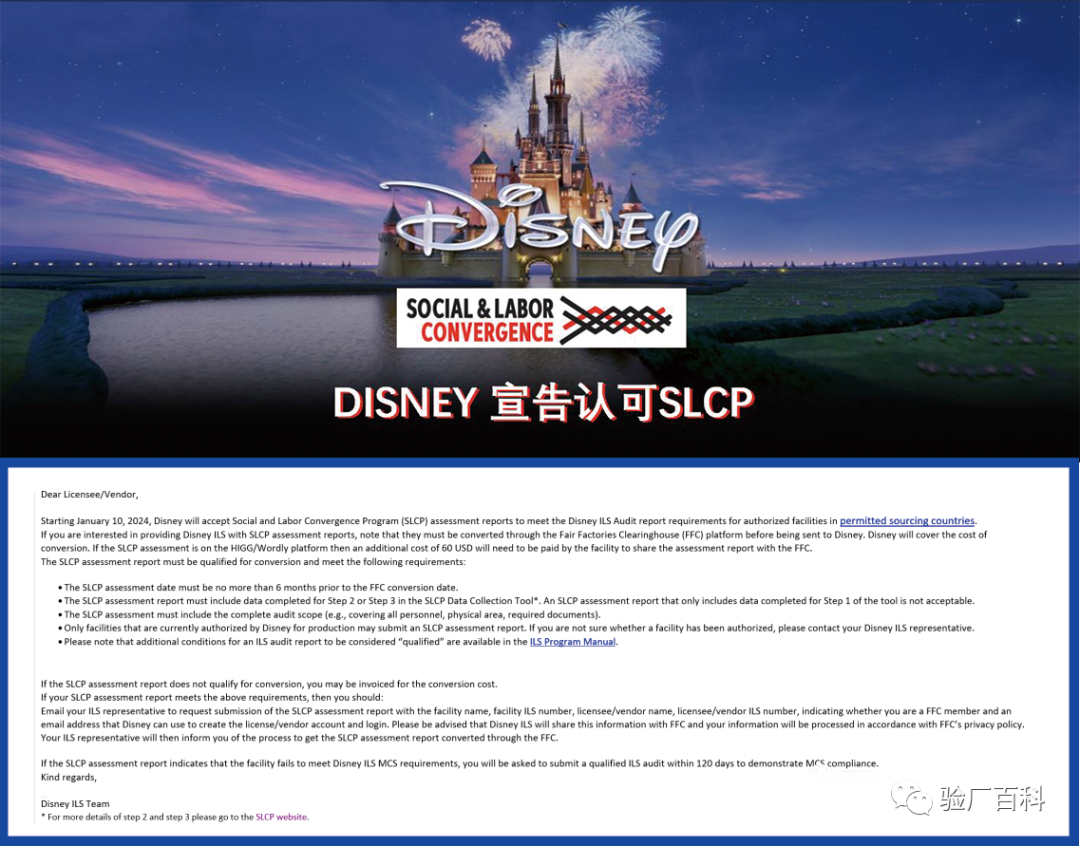Viewport: 1080px width, 846px height.
Task: Click the line Your ILS representative will then inform you
Action: pos(299,738)
